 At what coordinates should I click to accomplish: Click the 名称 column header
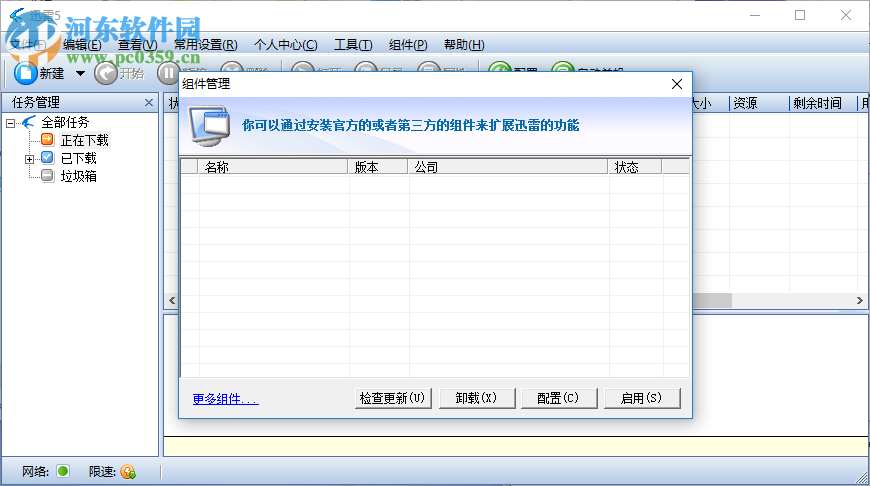[x=273, y=167]
